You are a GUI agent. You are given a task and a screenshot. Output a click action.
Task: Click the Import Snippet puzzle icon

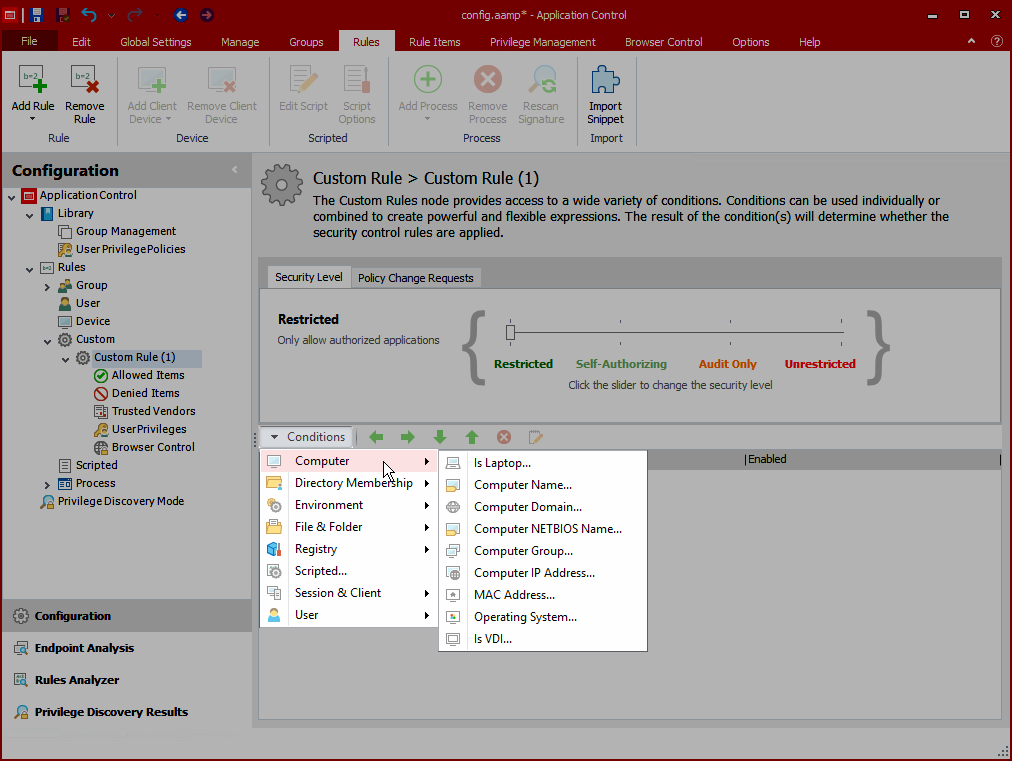click(605, 81)
